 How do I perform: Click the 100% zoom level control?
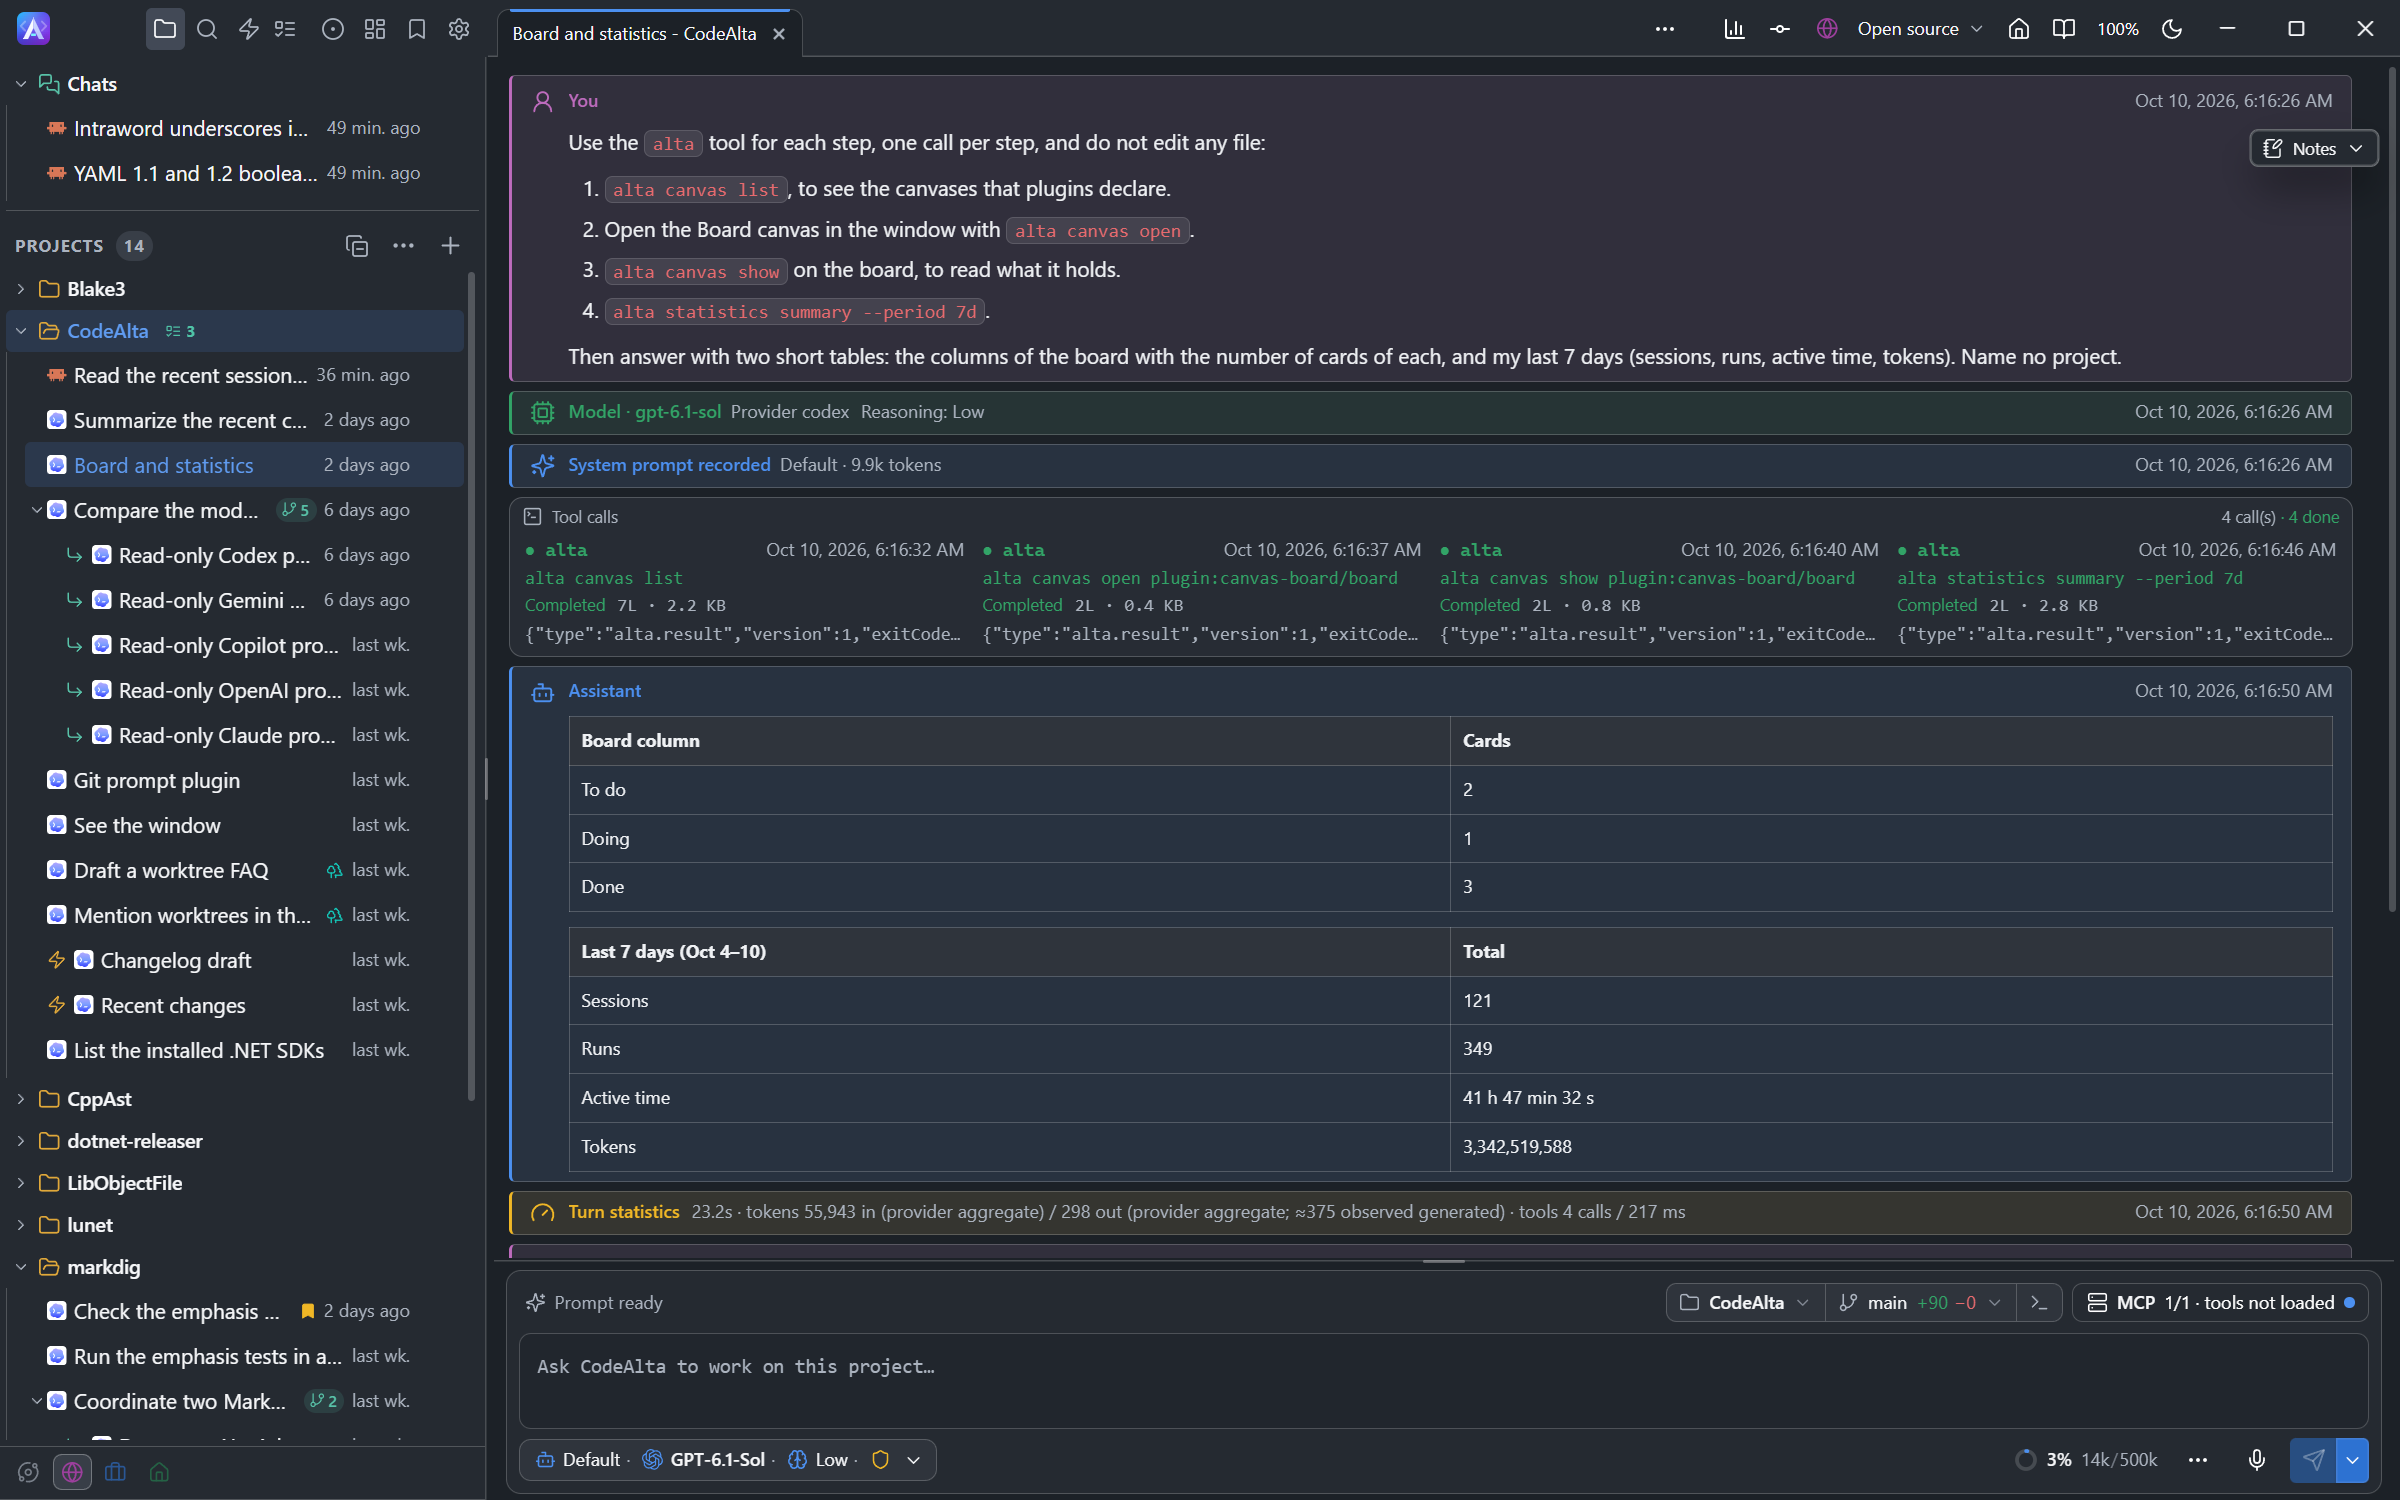2117,29
